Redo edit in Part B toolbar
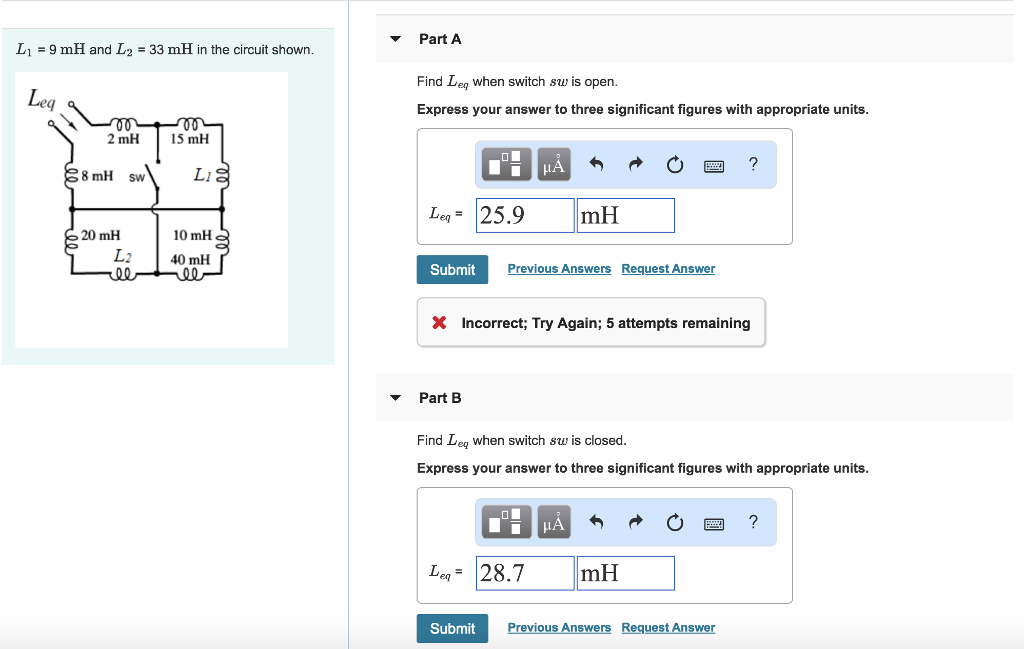The height and width of the screenshot is (649, 1024). pos(635,522)
